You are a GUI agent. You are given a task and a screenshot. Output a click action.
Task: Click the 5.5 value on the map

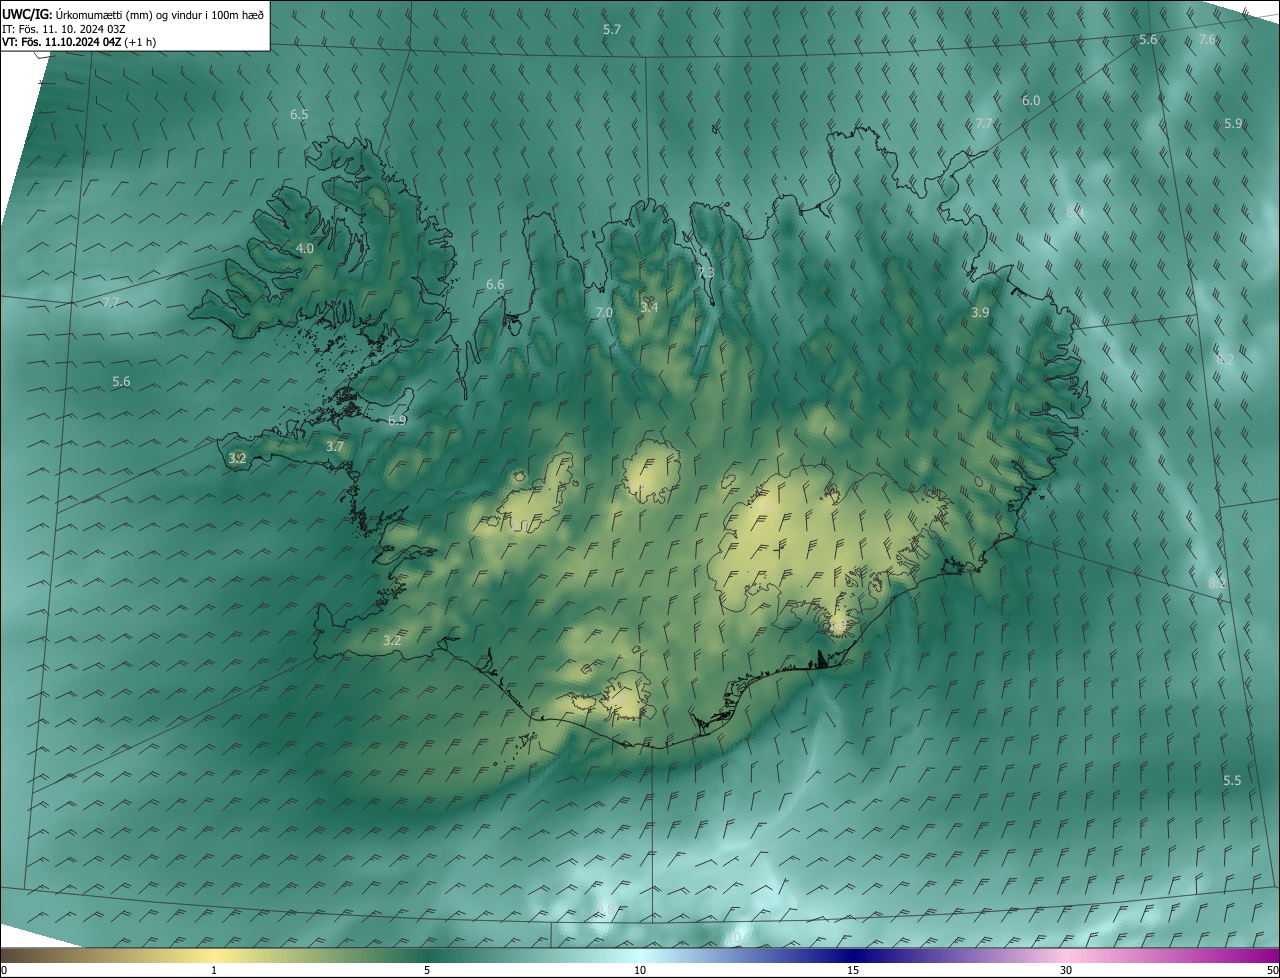click(1232, 781)
